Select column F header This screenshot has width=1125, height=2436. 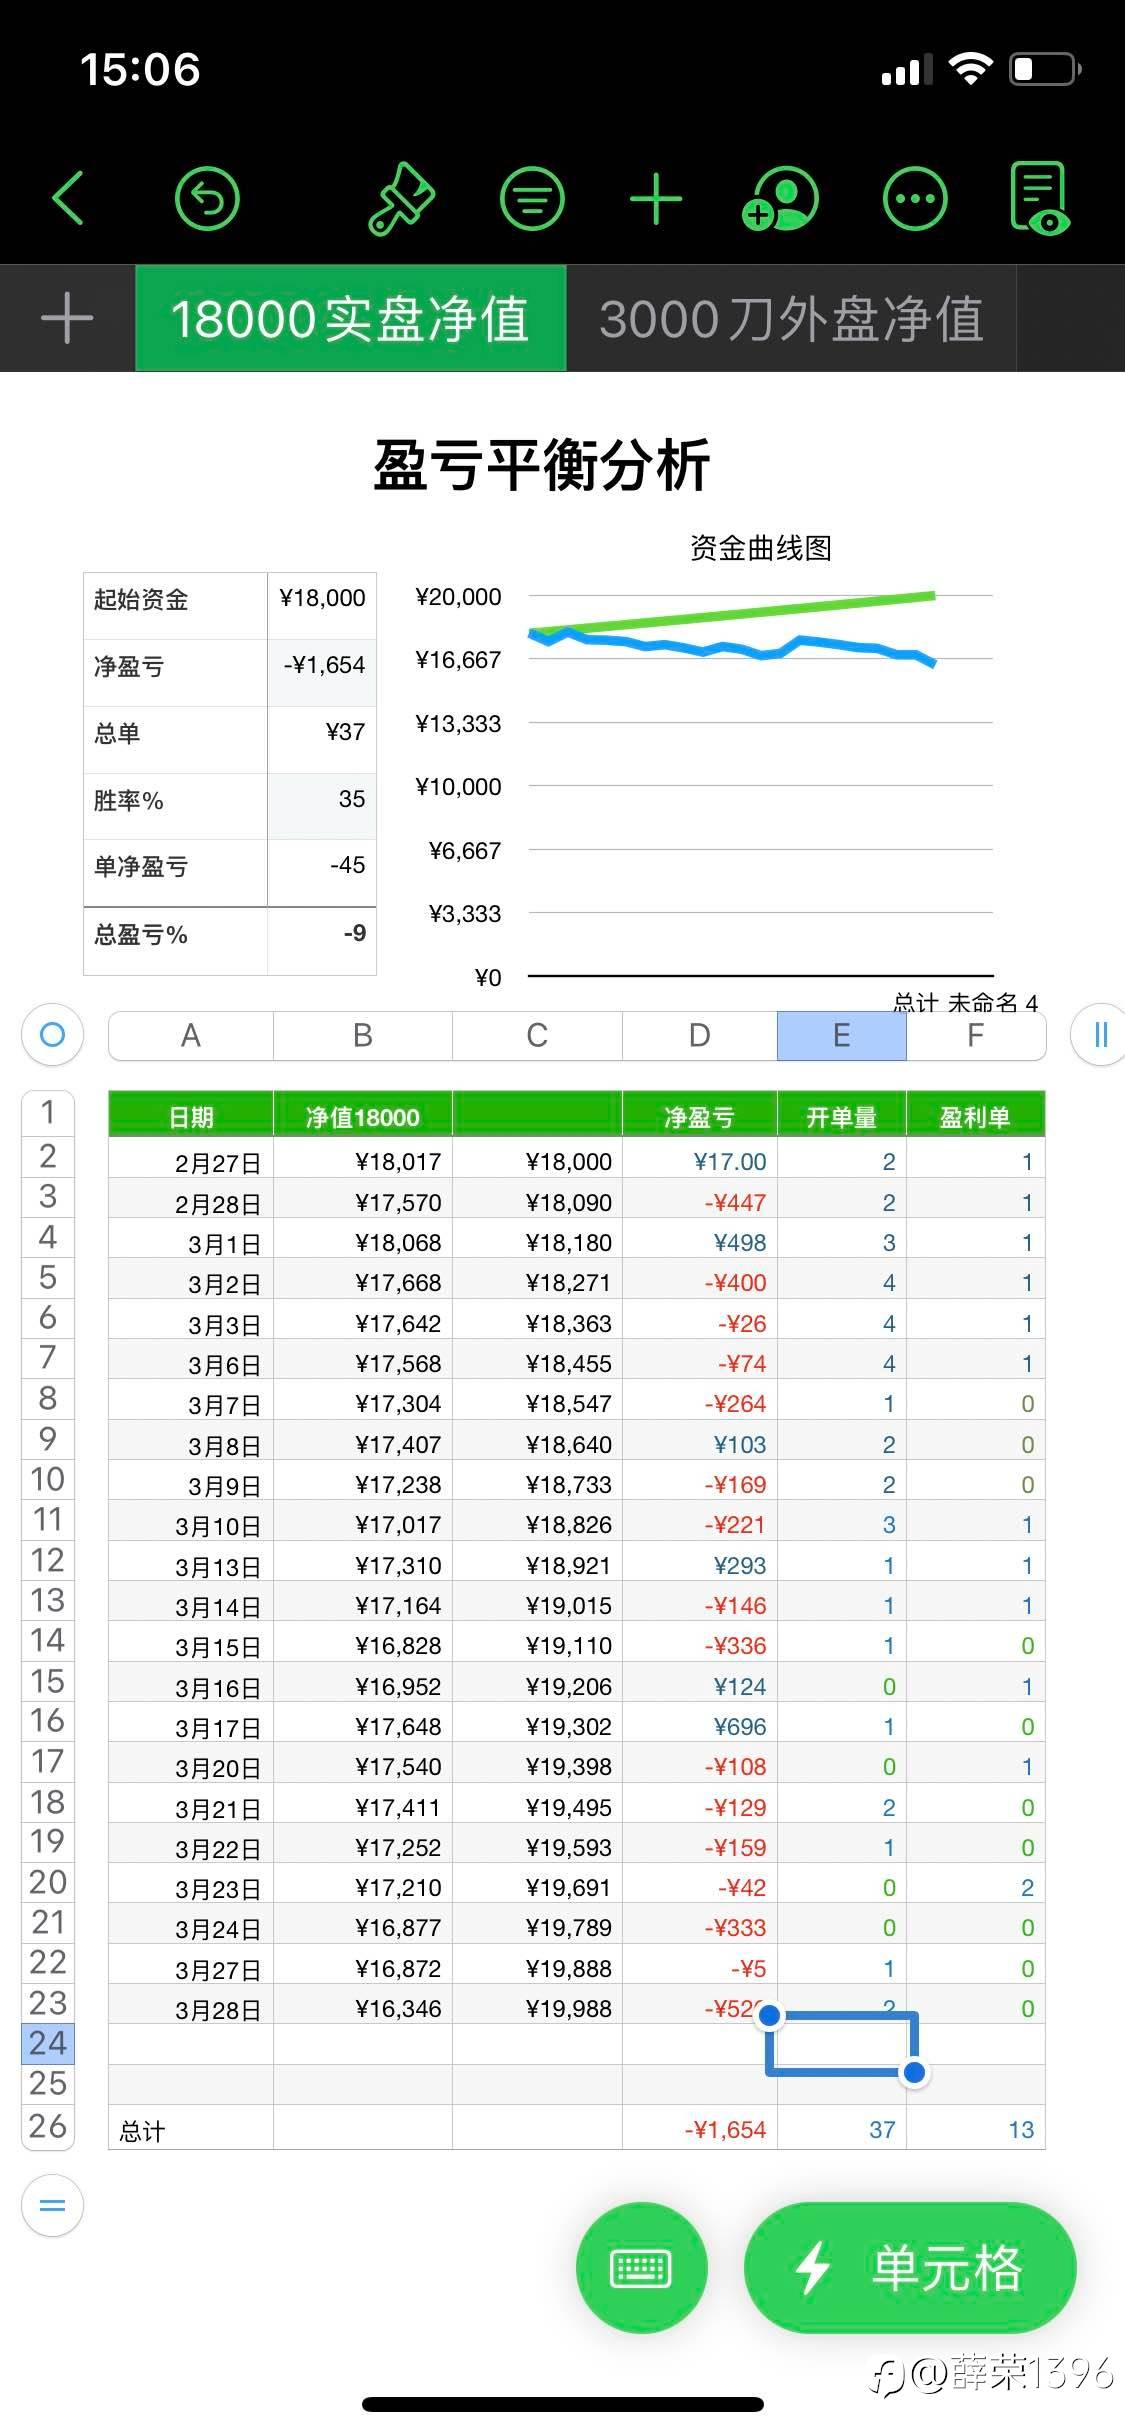(x=976, y=1035)
